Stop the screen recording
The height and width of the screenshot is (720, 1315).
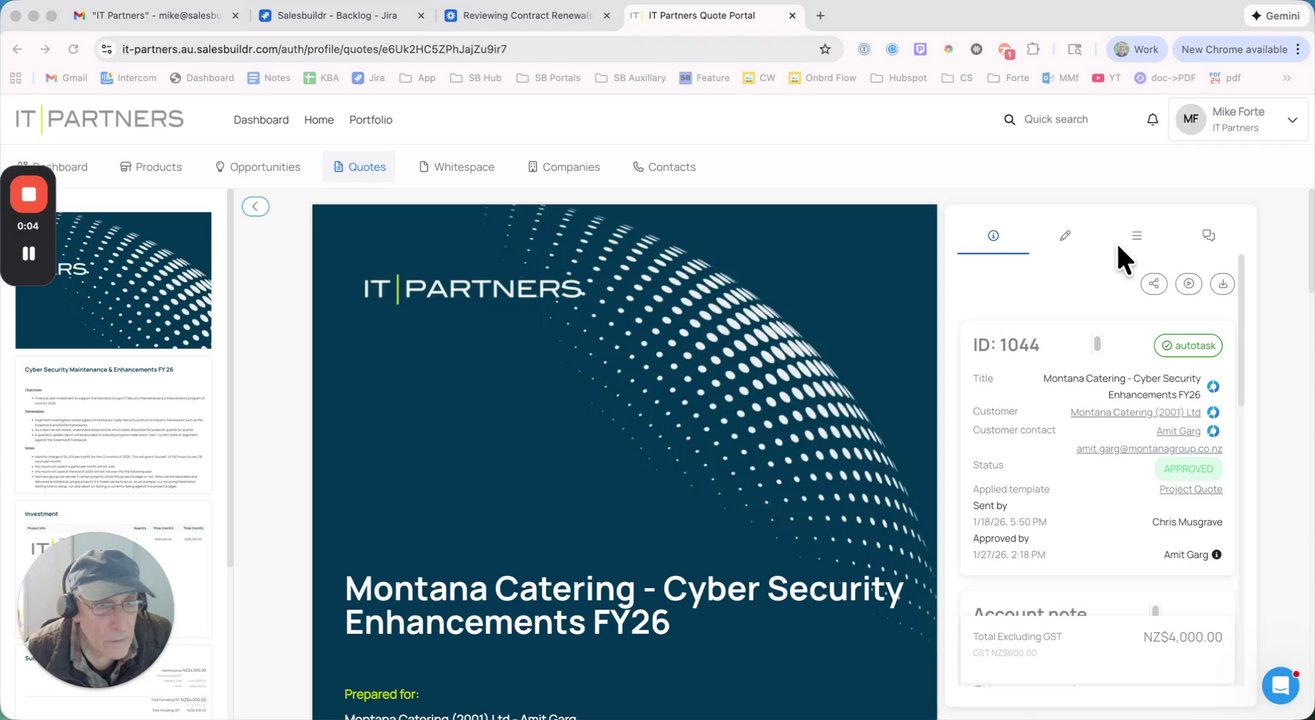[29, 195]
